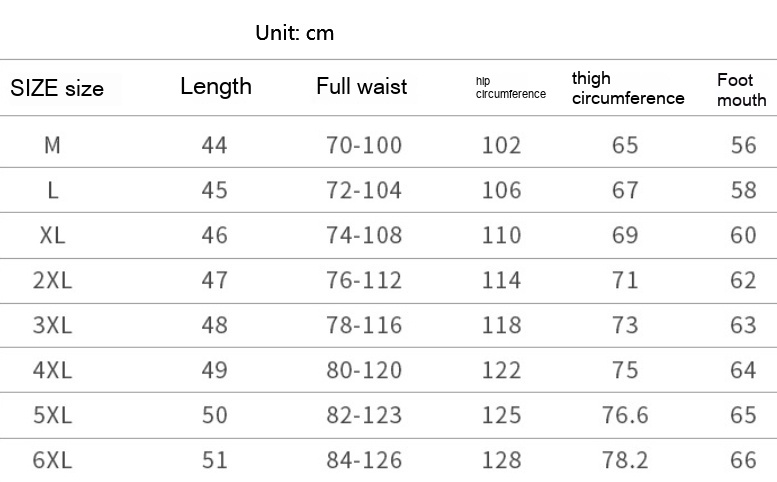The height and width of the screenshot is (482, 777).
Task: Click the waist range 70-100 cell
Action: 364,145
